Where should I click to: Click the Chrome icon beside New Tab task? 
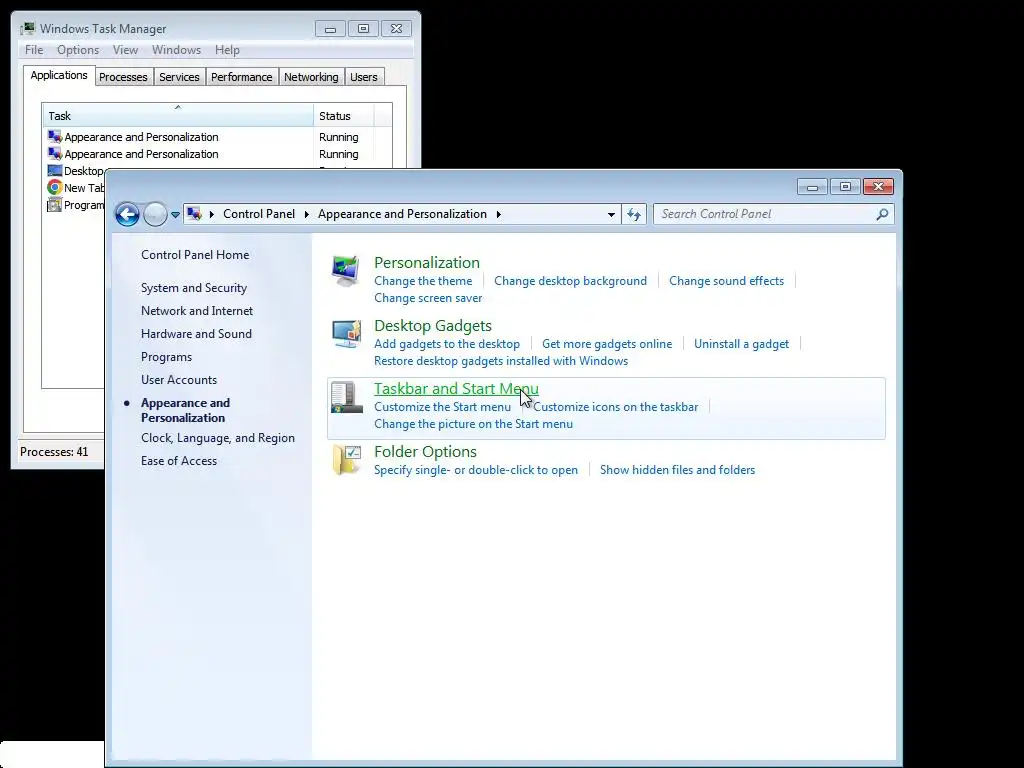tap(55, 187)
